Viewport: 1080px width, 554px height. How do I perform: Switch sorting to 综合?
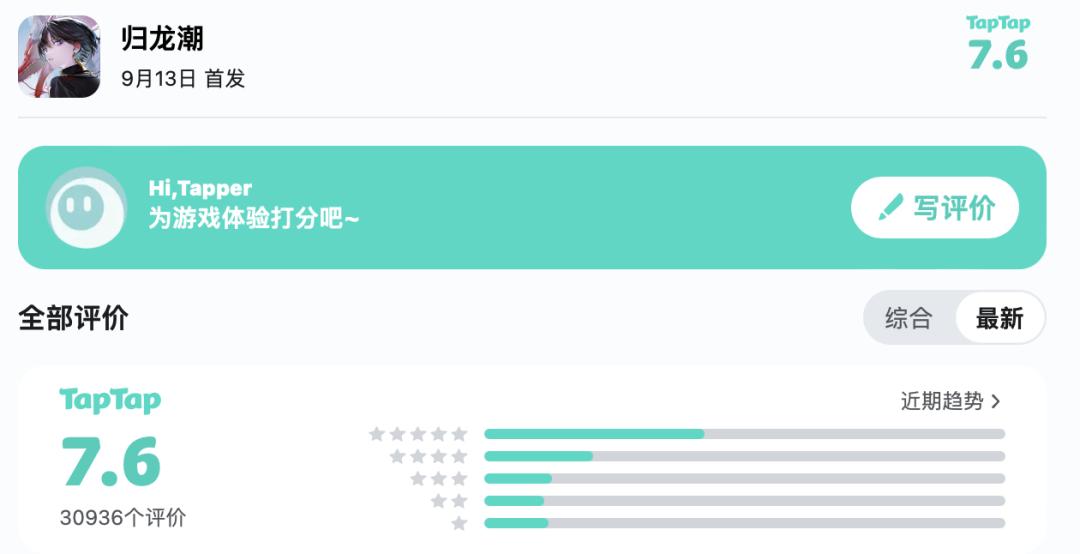[908, 318]
